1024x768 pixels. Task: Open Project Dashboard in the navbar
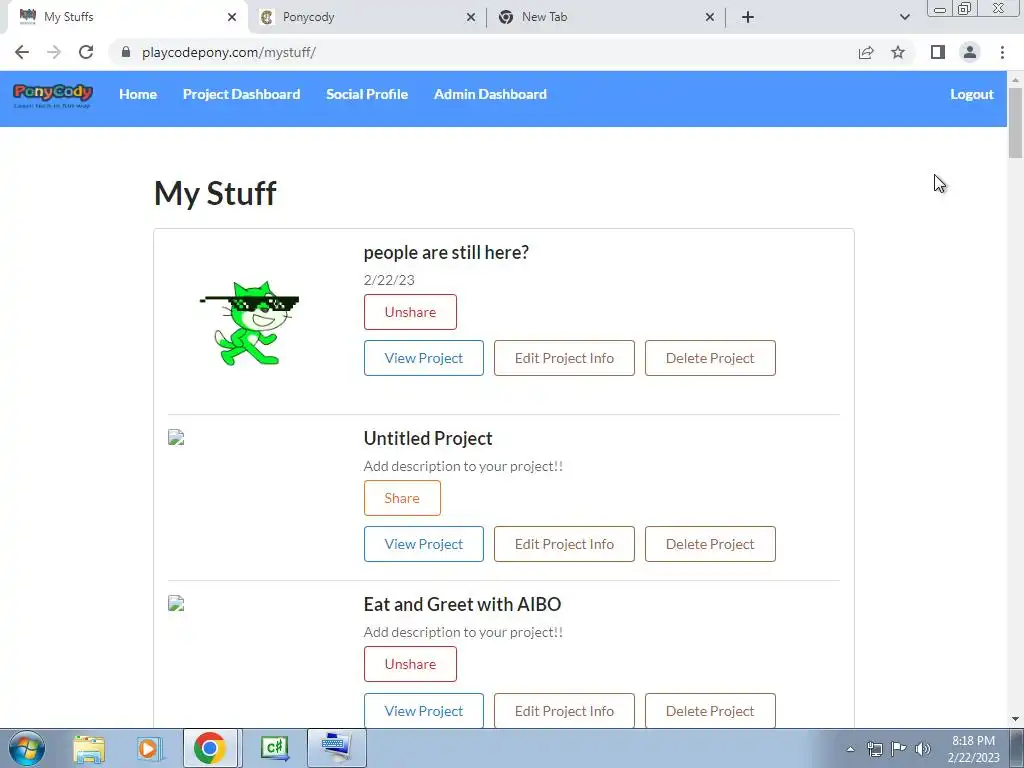coord(242,94)
